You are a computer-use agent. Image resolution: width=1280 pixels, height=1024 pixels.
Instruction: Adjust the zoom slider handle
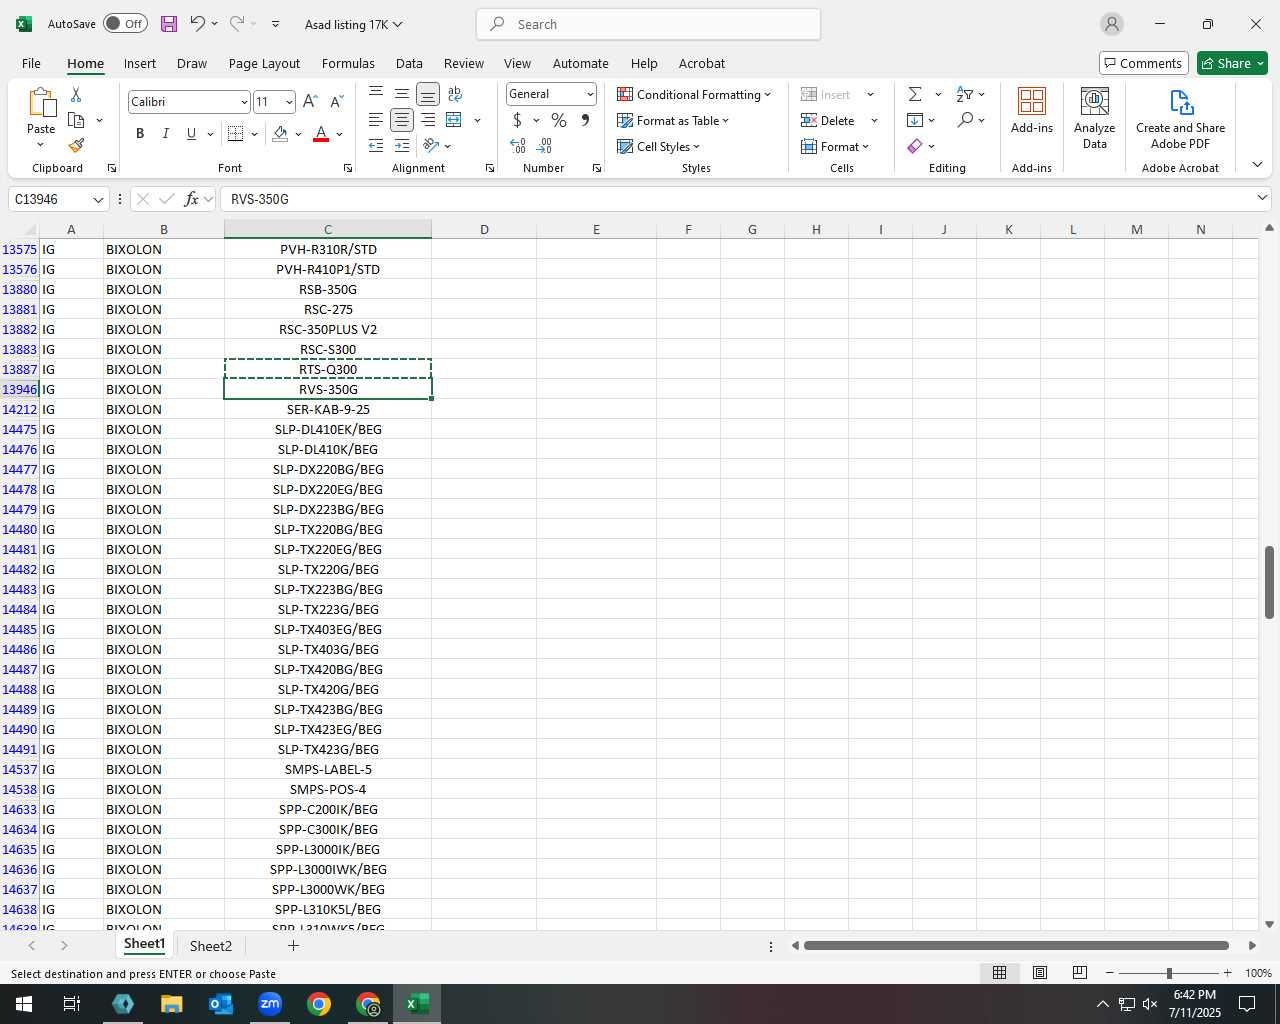tap(1169, 973)
